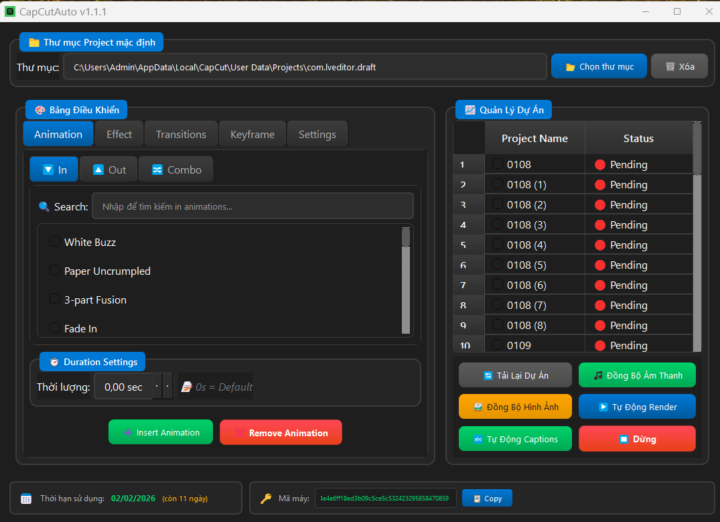The height and width of the screenshot is (522, 720).
Task: Check the Fade In animation
Action: (x=55, y=328)
